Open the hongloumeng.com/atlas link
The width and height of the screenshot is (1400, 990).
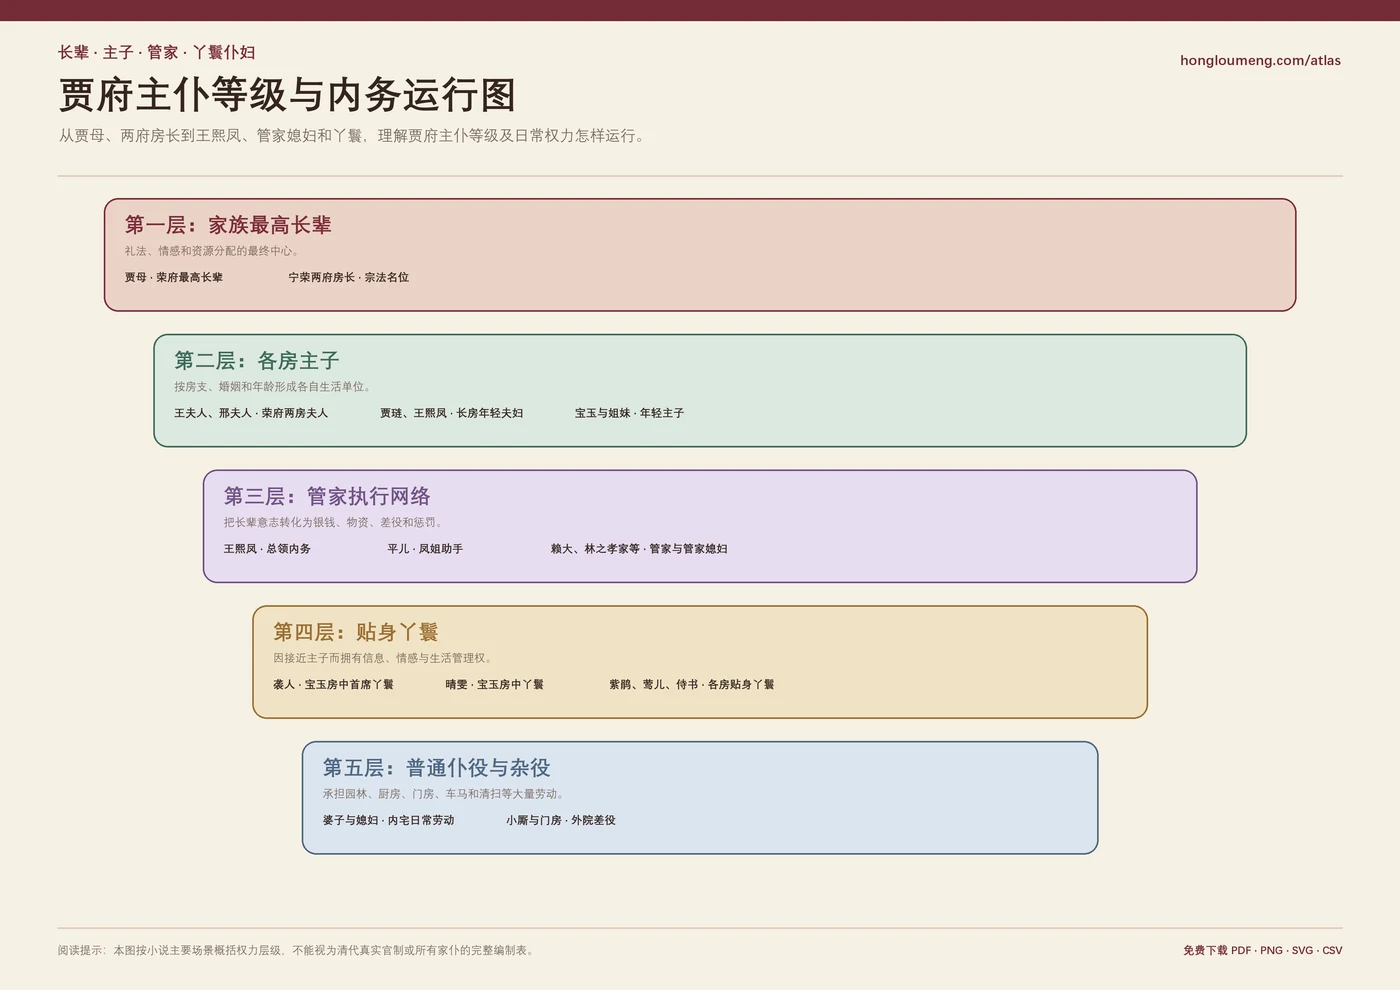[x=1260, y=60]
